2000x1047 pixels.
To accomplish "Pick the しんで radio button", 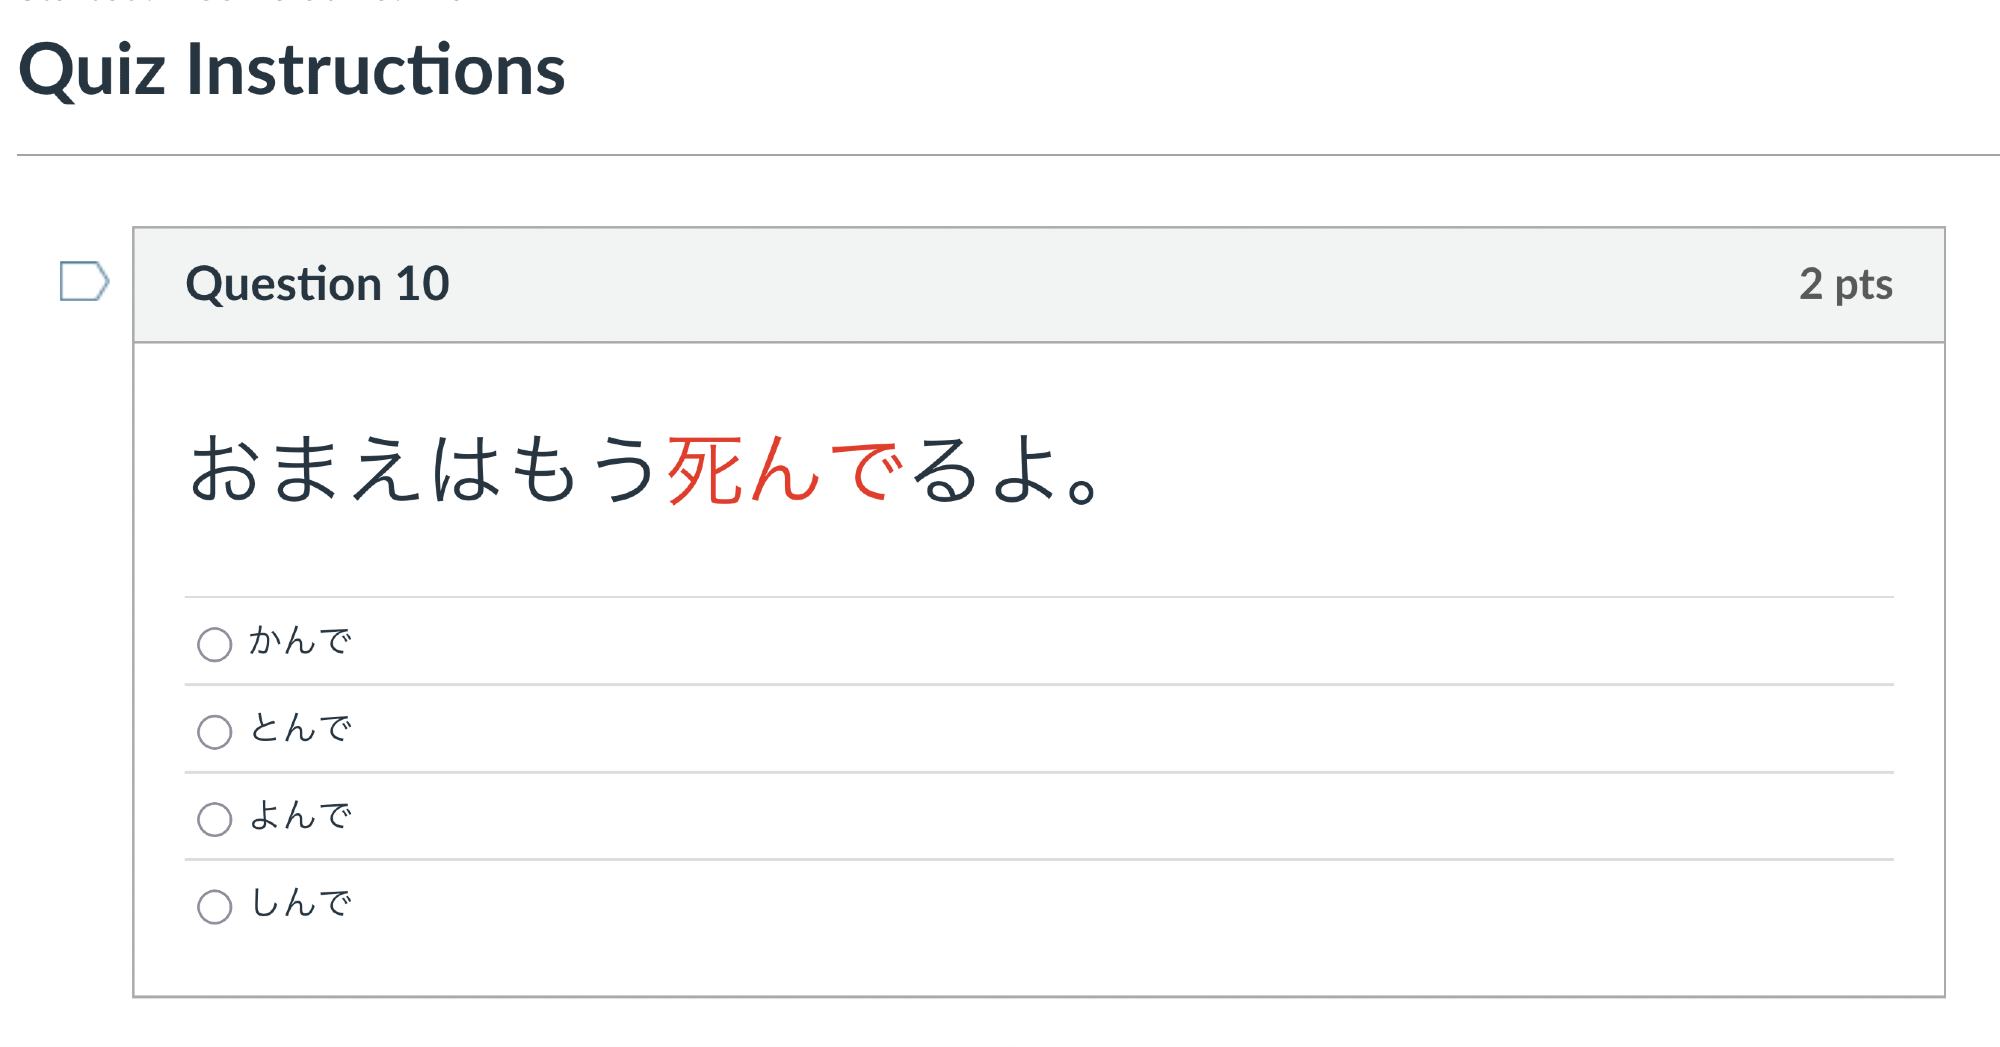I will pyautogui.click(x=214, y=906).
